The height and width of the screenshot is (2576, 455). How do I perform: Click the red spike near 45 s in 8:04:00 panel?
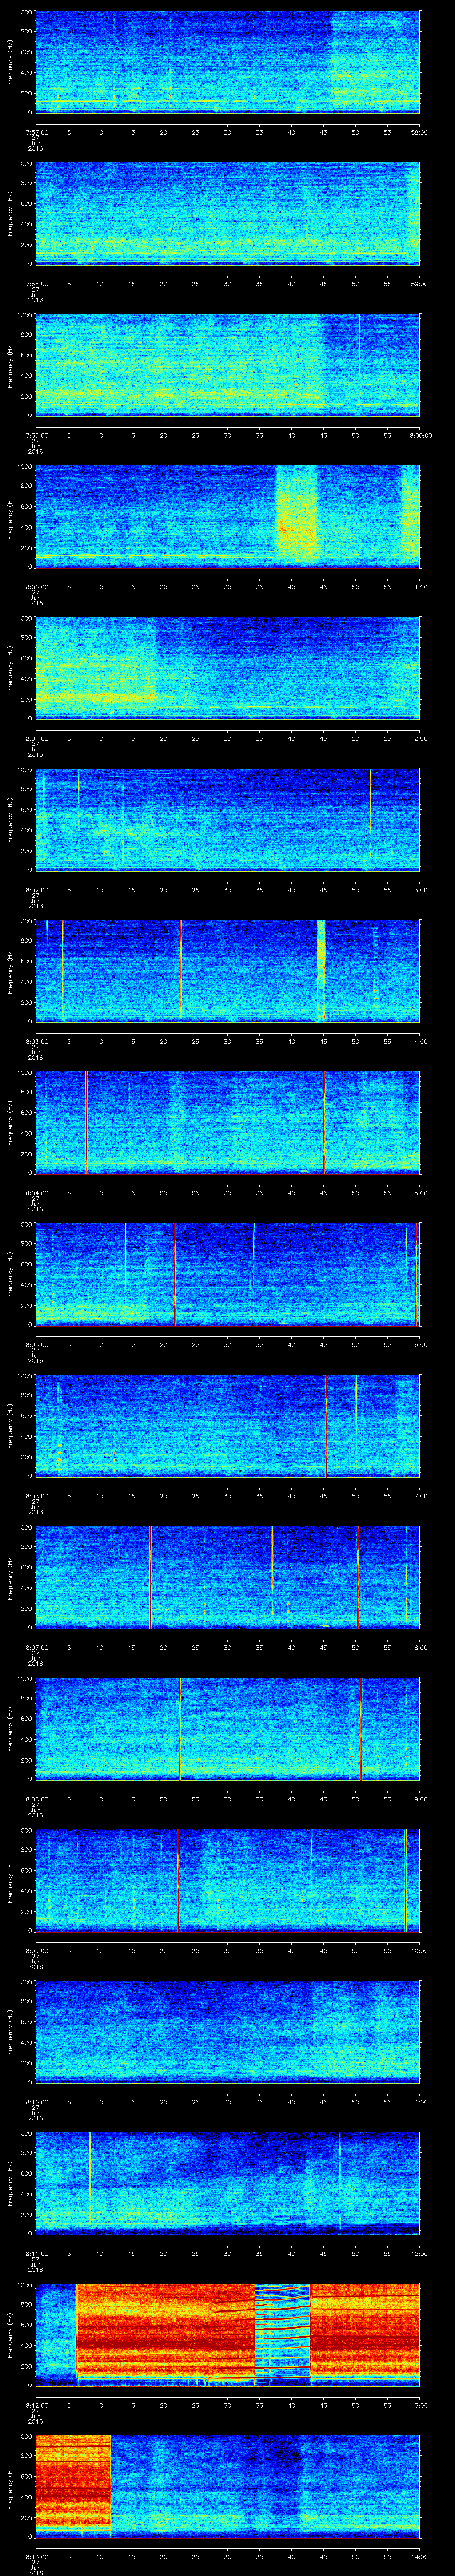(324, 1122)
